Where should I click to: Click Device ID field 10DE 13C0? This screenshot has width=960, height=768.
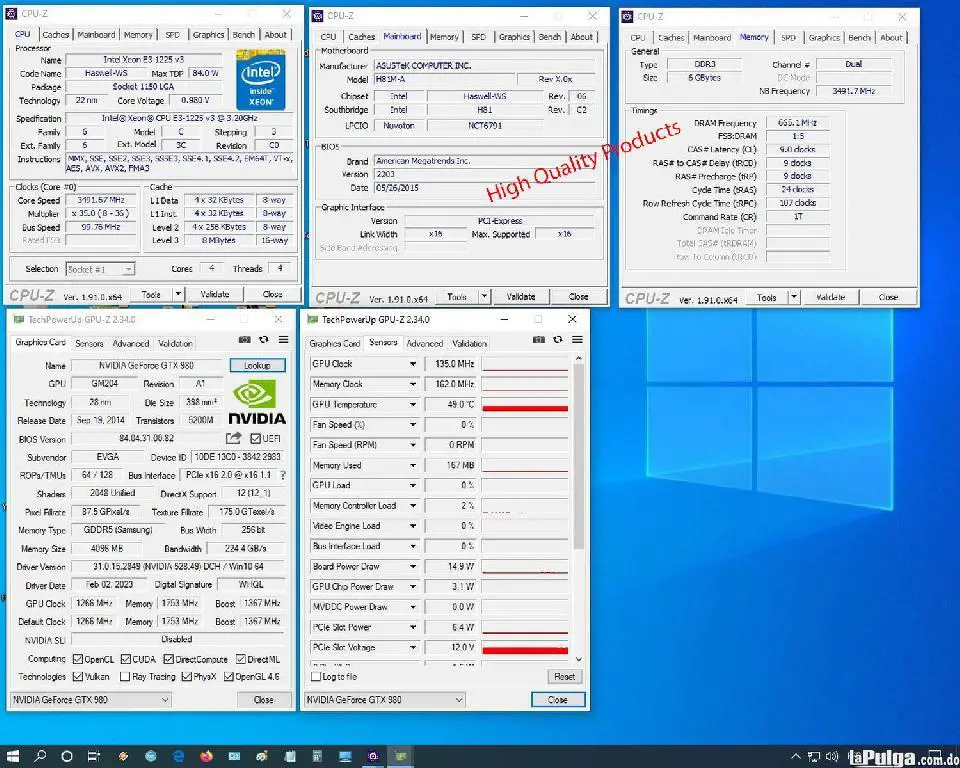(x=238, y=457)
